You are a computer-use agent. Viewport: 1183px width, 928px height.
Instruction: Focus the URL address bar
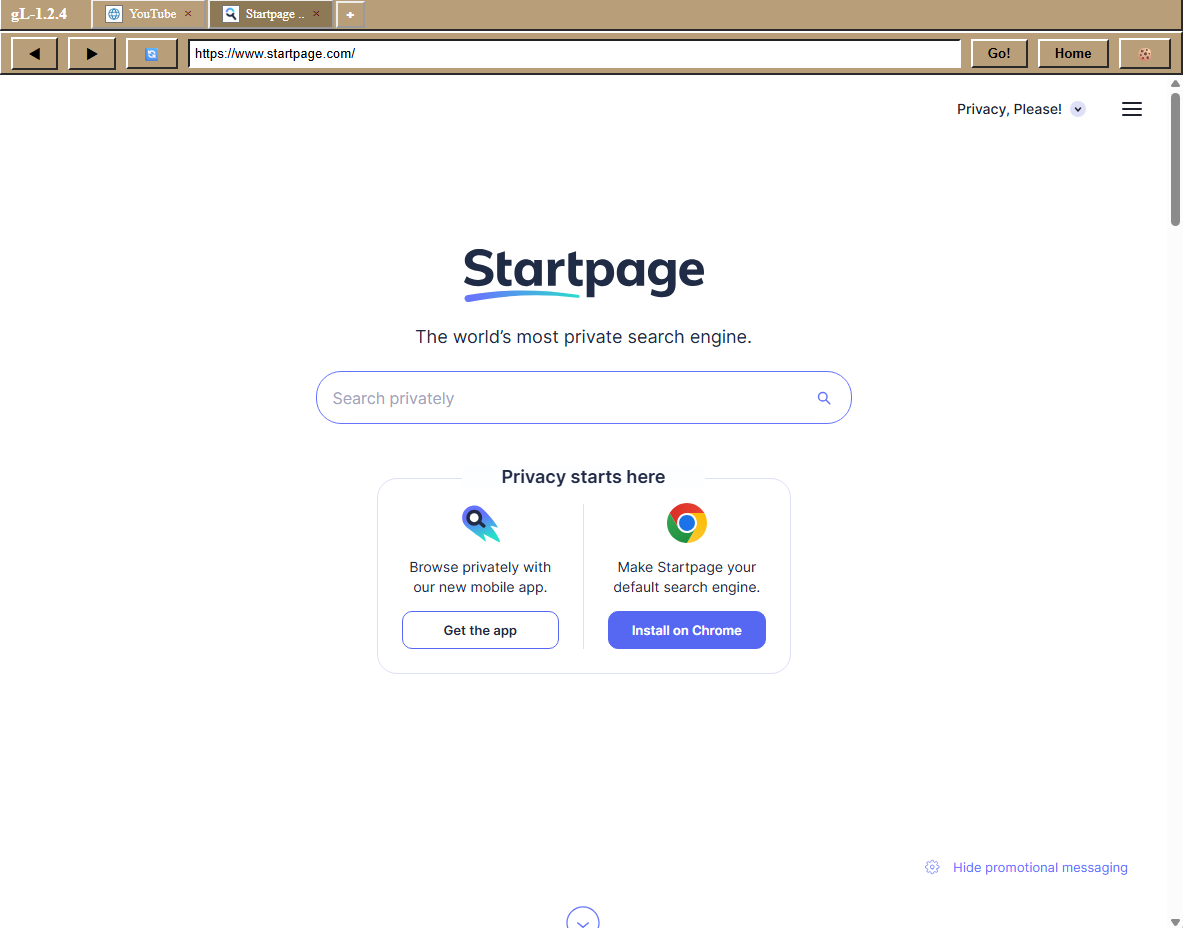[x=574, y=54]
